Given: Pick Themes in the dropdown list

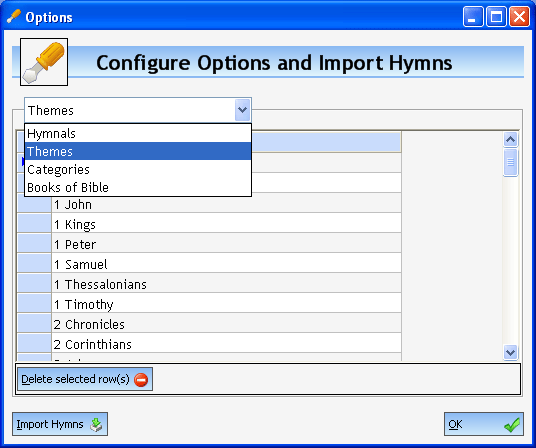Looking at the screenshot, I should [138, 151].
